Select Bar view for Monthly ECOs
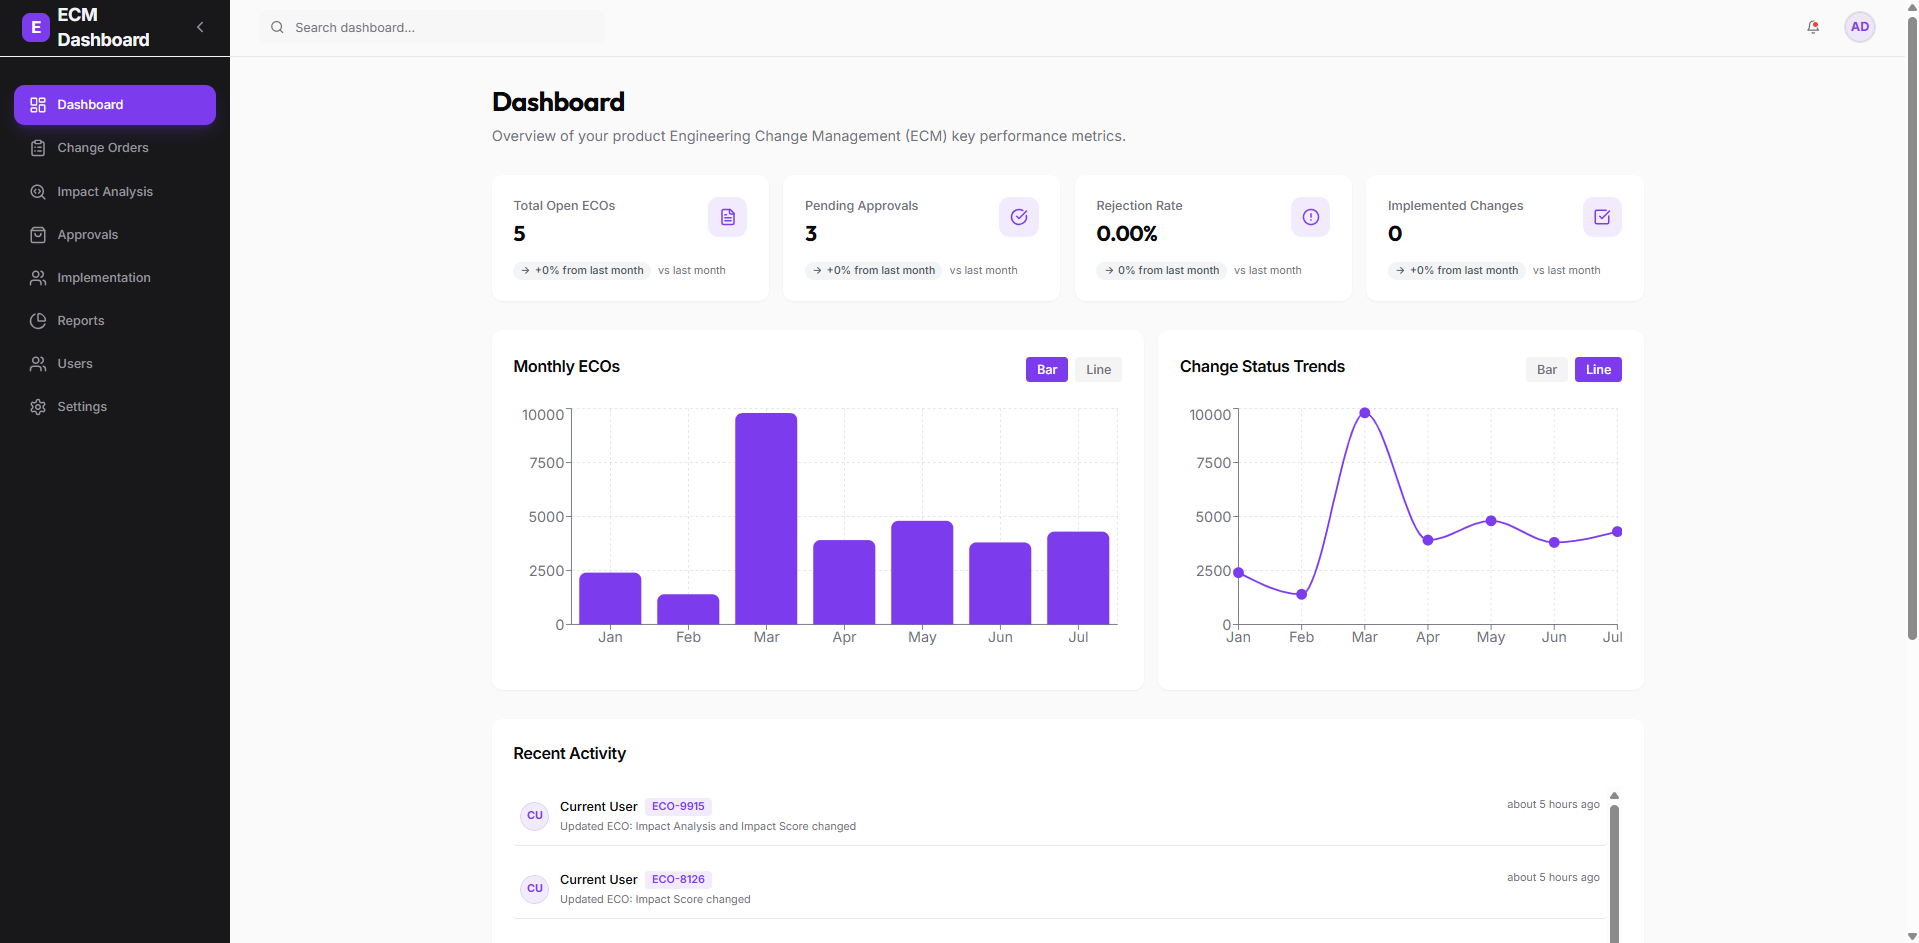This screenshot has width=1919, height=943. point(1046,370)
